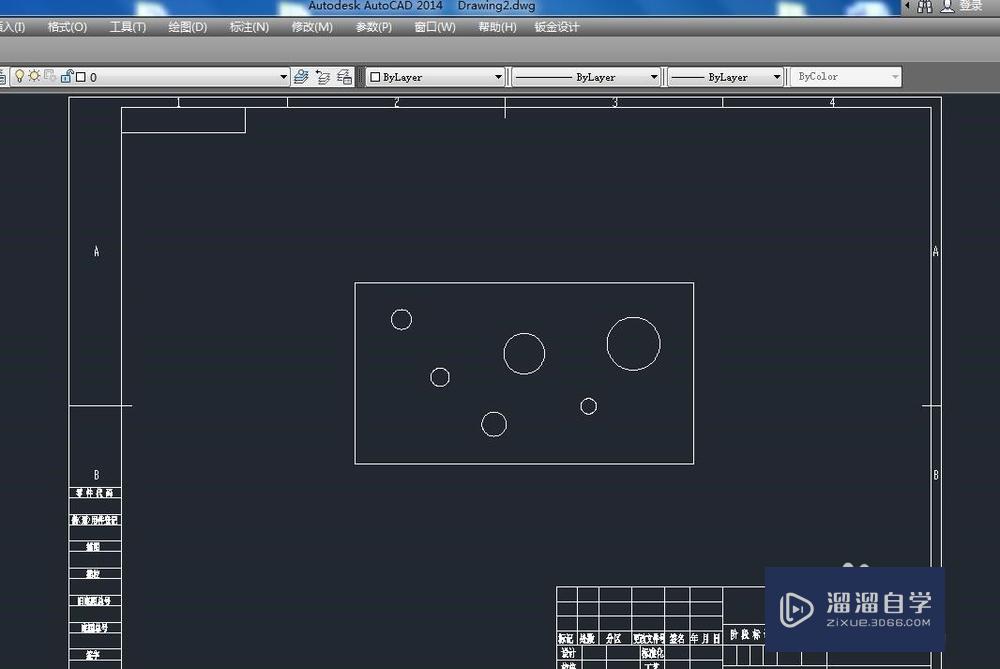This screenshot has height=669, width=1000.
Task: Click the Drawing2.dwg title text
Action: point(496,6)
